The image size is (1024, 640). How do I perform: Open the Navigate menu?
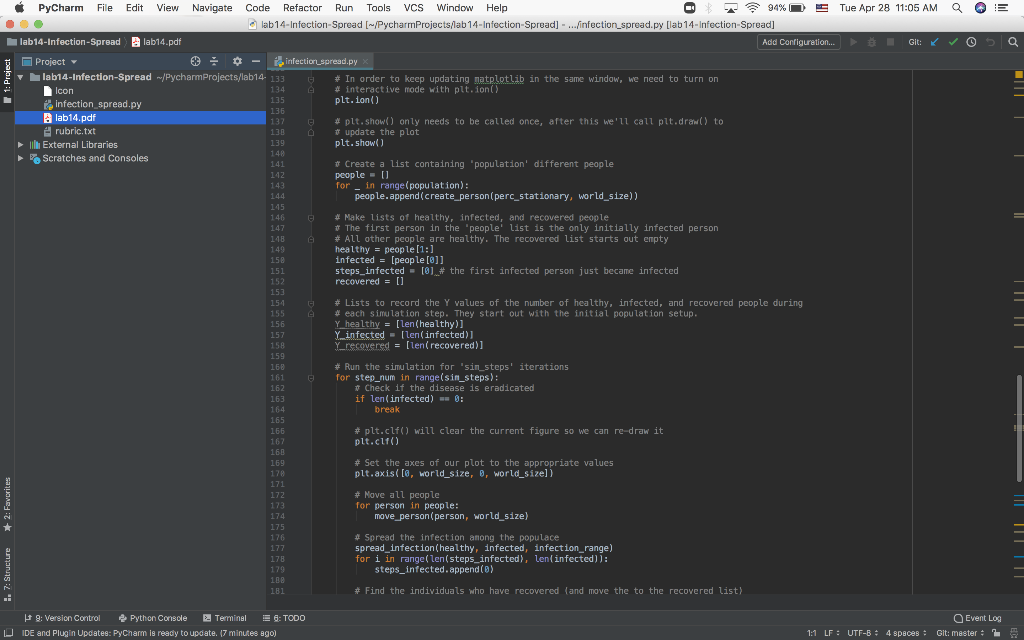point(212,8)
